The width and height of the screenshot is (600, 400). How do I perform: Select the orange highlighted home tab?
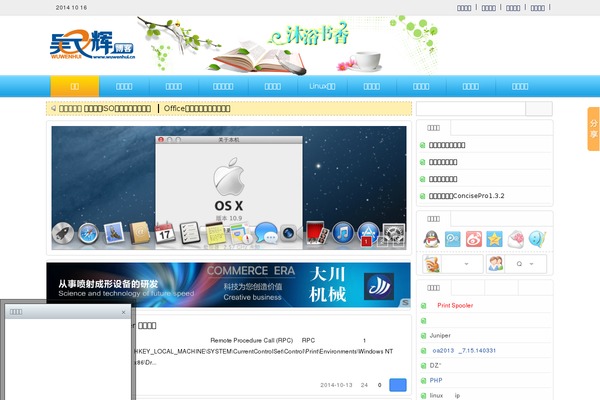(75, 86)
